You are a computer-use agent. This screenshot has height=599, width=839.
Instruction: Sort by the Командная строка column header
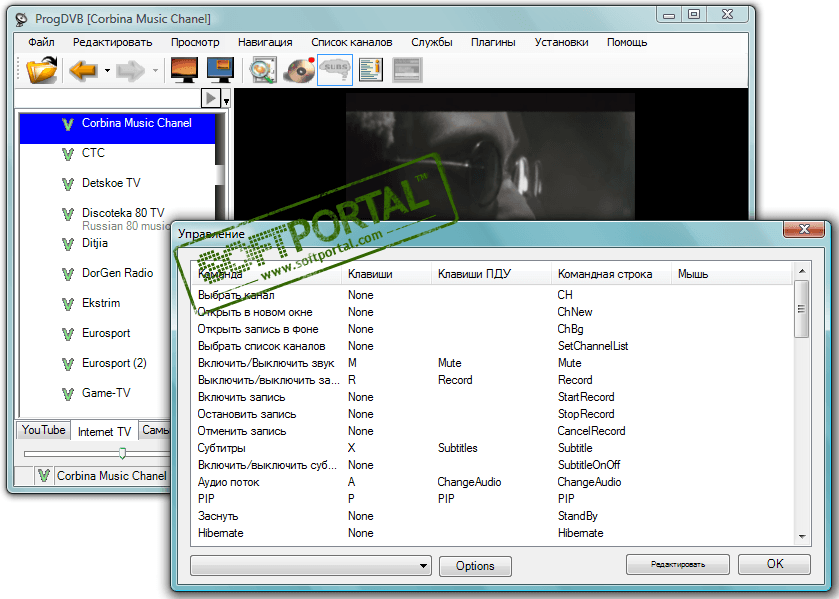point(612,274)
